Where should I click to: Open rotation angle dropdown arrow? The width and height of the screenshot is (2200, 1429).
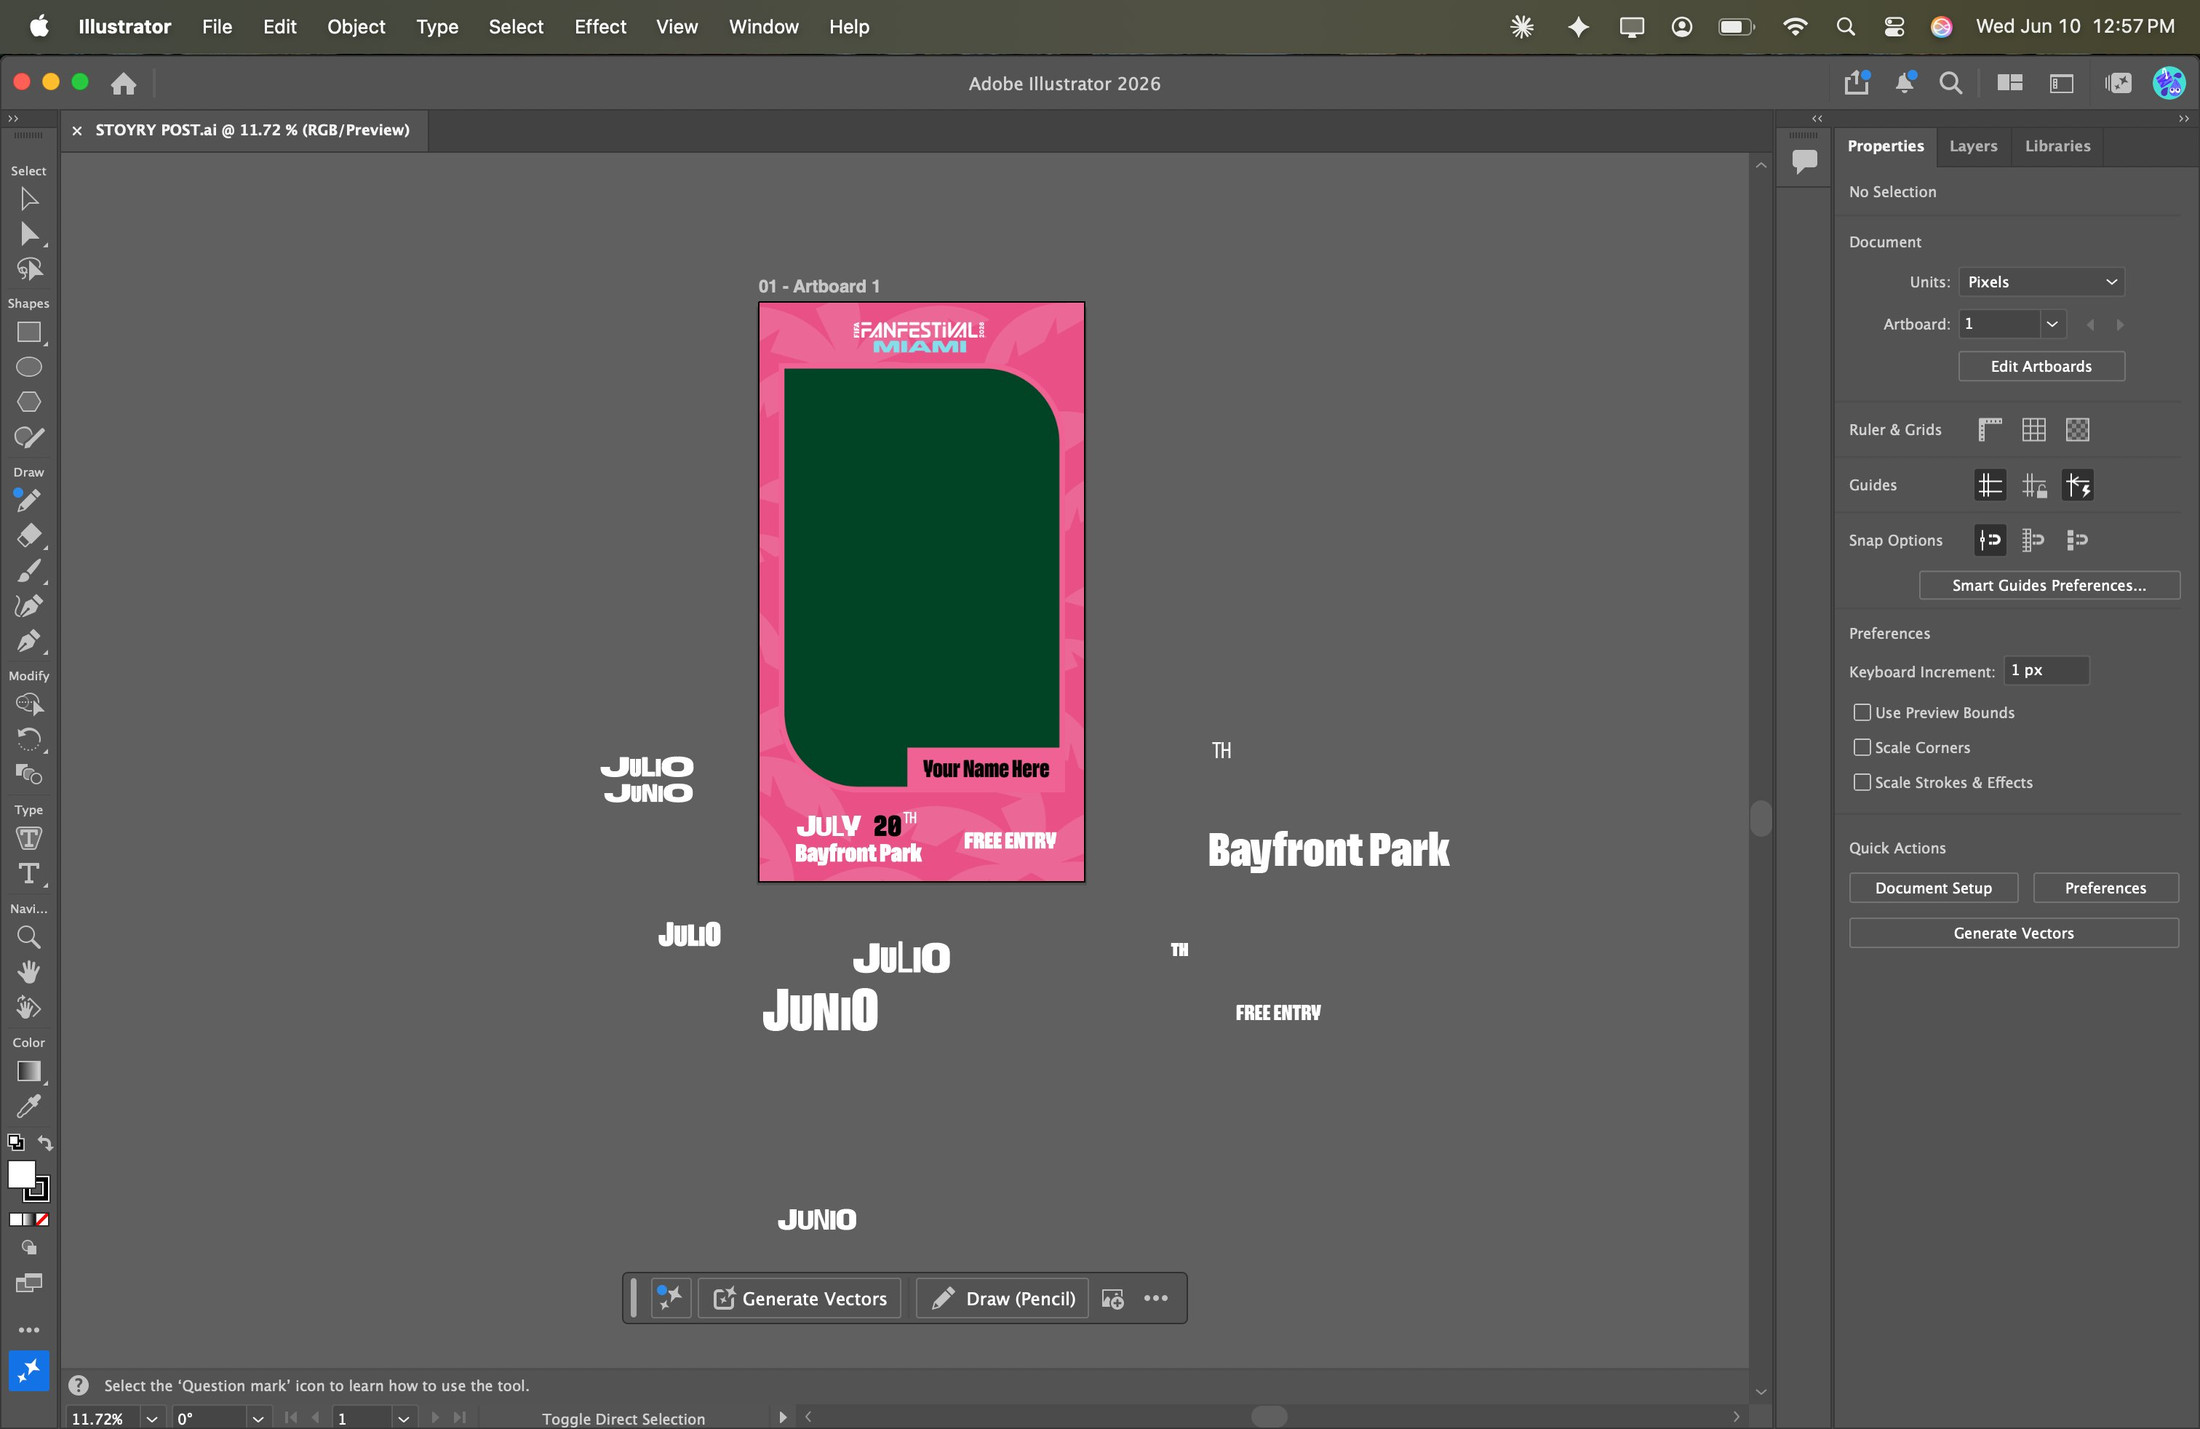click(258, 1418)
